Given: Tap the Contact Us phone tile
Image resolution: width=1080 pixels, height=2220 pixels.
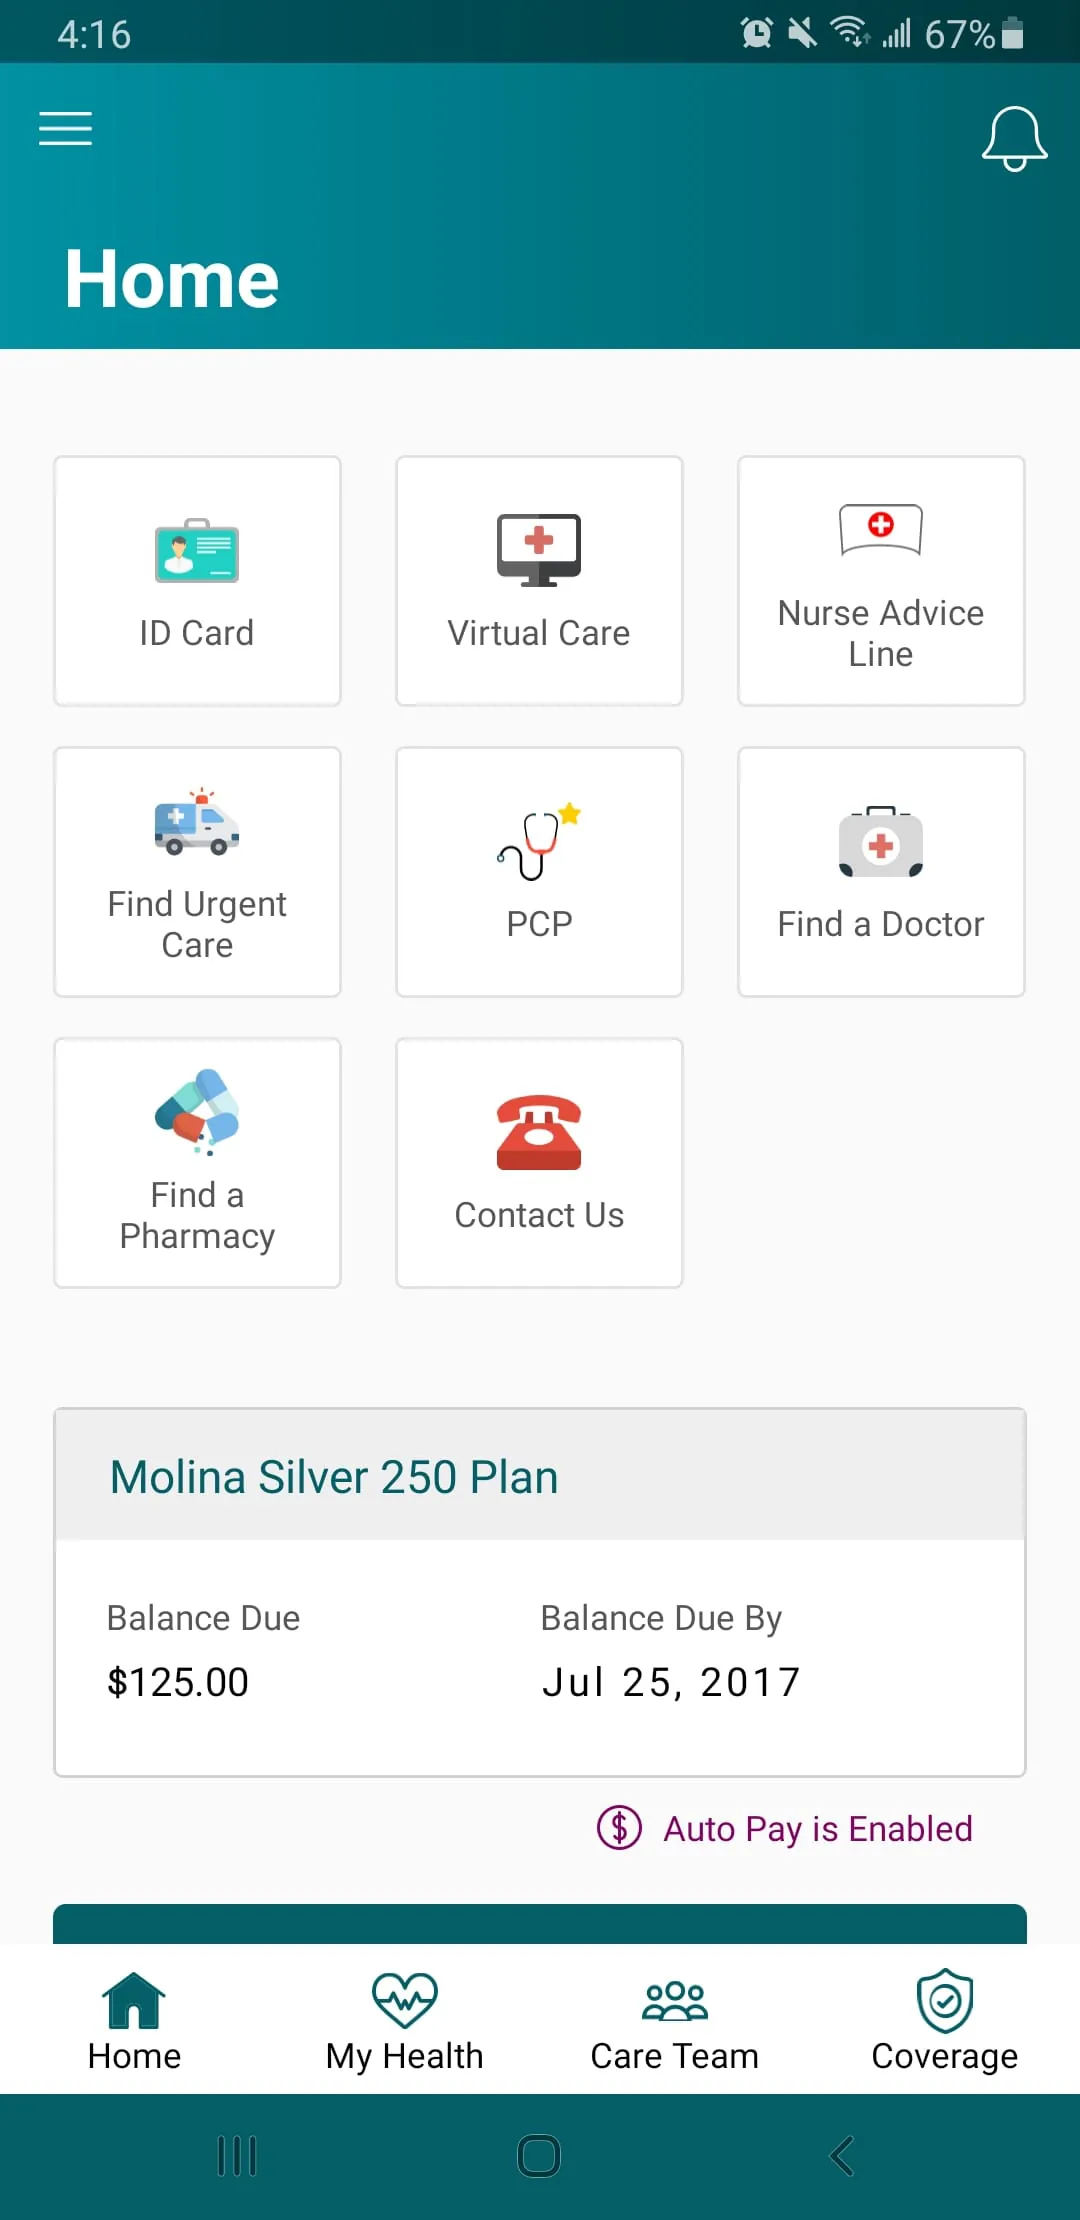Looking at the screenshot, I should point(539,1163).
